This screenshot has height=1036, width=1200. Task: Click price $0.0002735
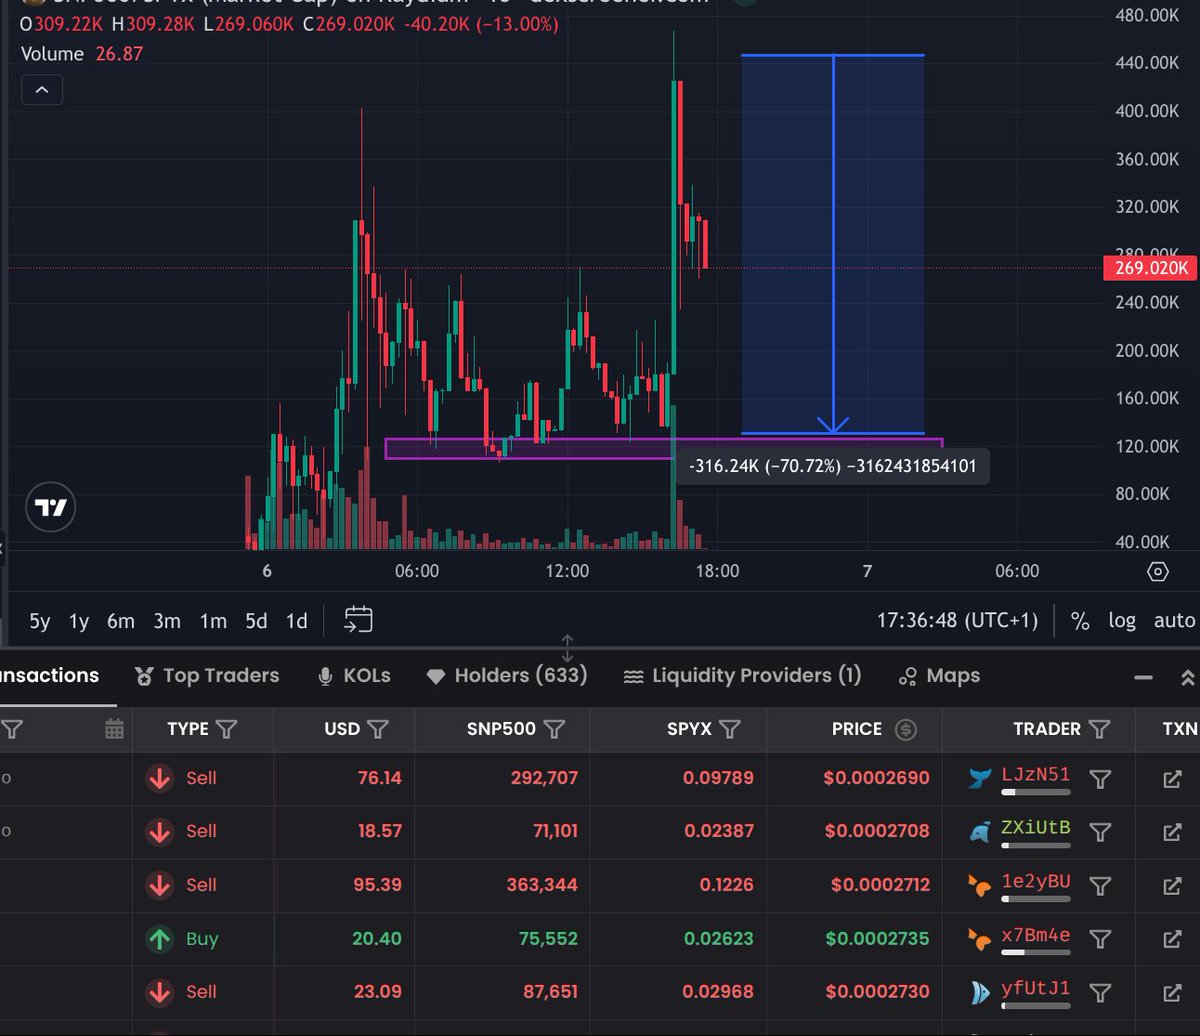(x=876, y=939)
